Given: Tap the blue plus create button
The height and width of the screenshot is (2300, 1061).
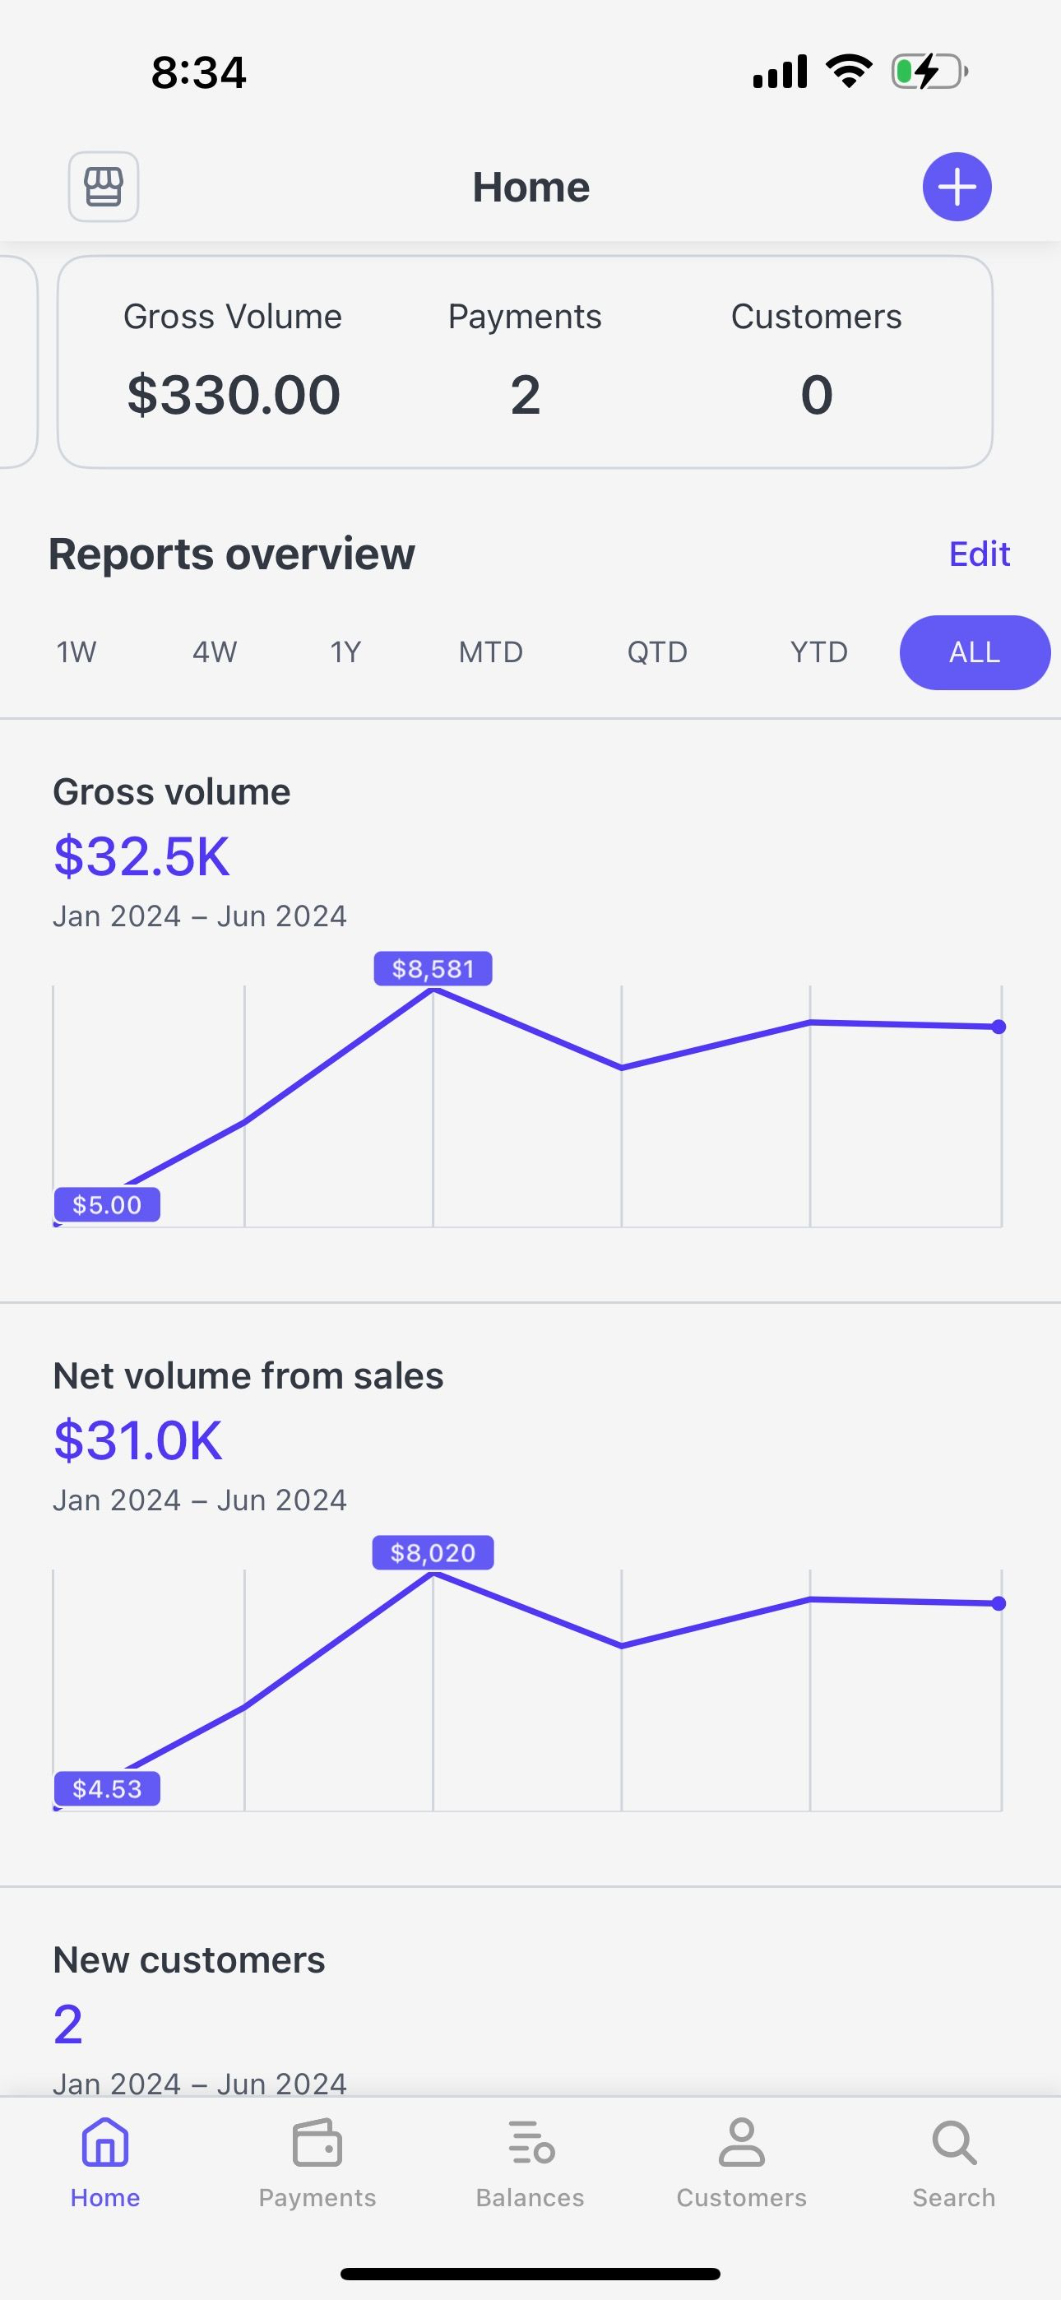Looking at the screenshot, I should pos(956,187).
